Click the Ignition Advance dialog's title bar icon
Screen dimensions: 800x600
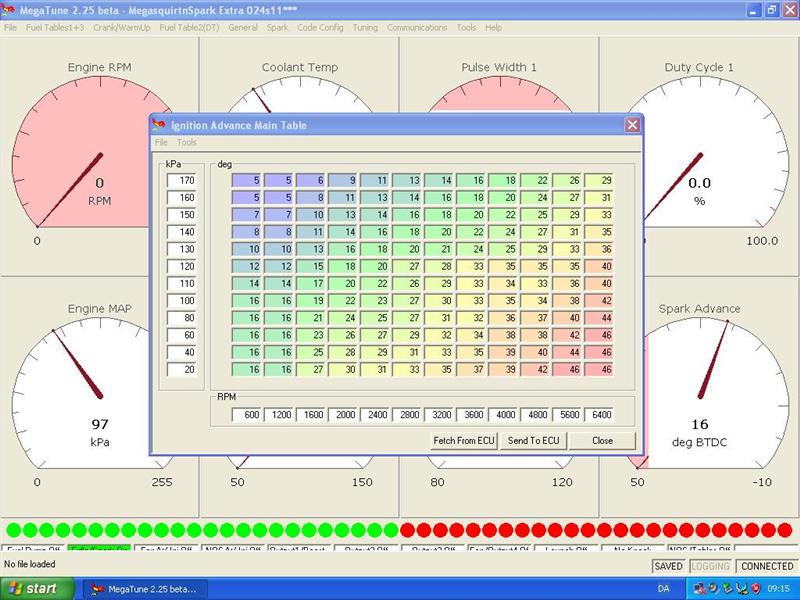159,125
